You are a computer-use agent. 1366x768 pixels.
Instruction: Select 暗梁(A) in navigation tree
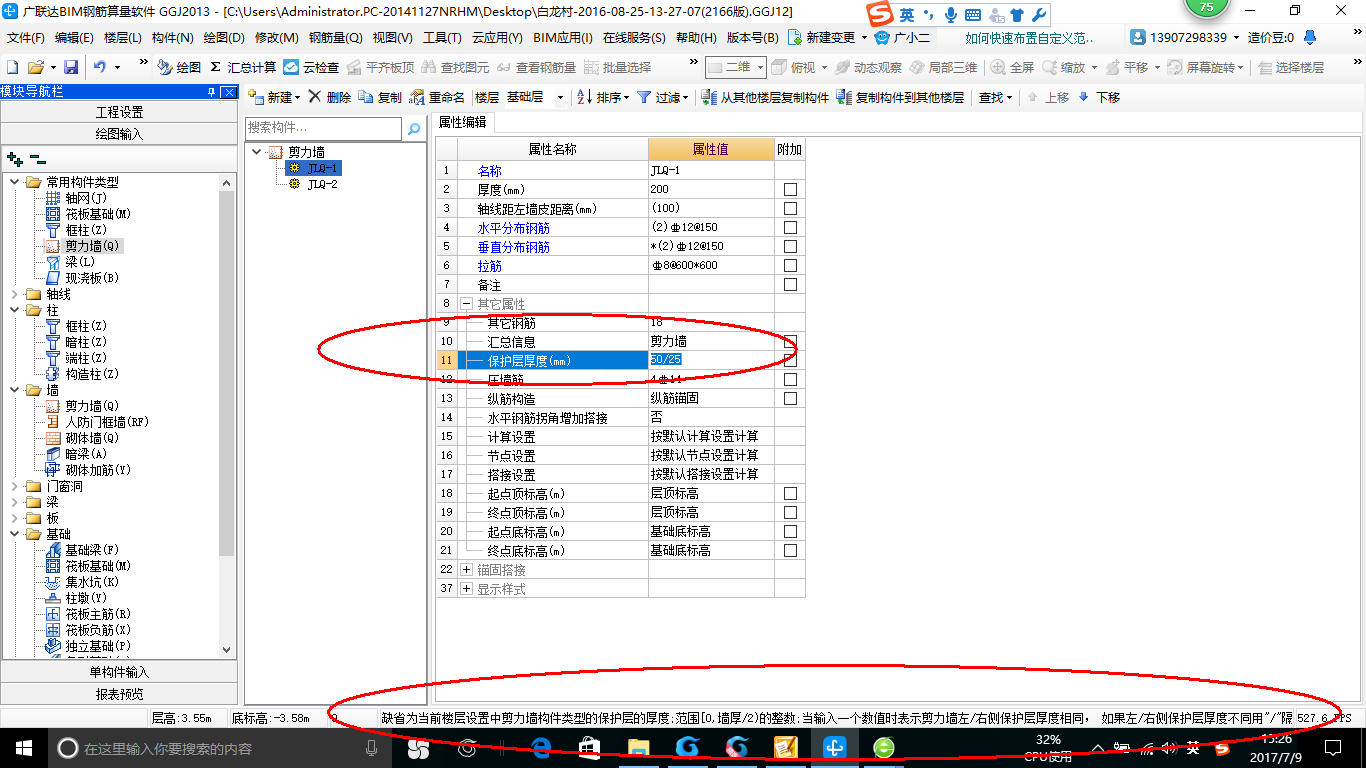pyautogui.click(x=86, y=454)
